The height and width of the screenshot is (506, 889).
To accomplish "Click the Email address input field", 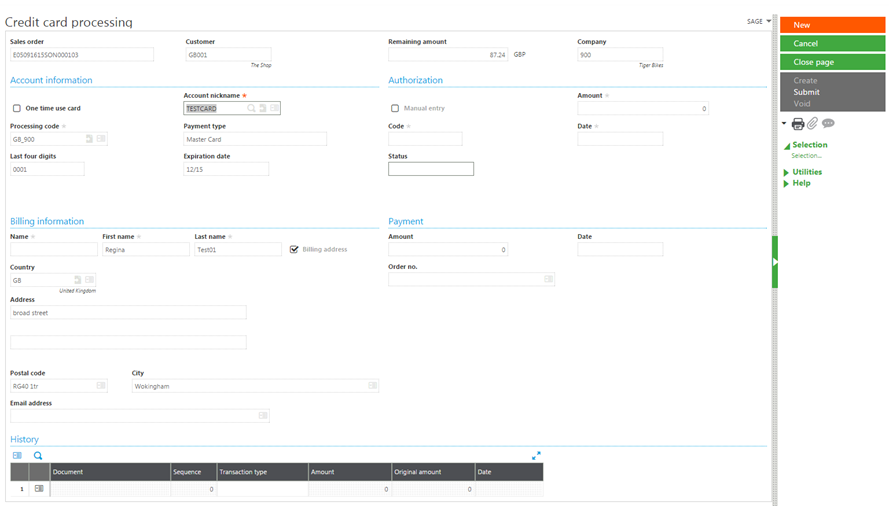I will pos(134,415).
